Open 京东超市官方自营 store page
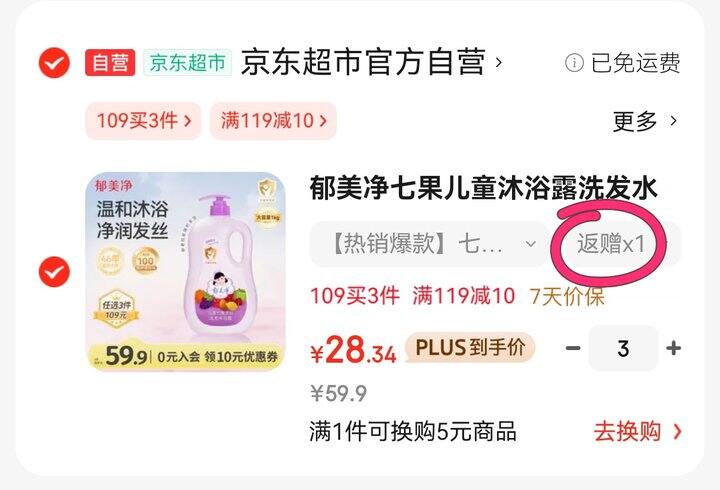720x490 pixels. (x=371, y=62)
